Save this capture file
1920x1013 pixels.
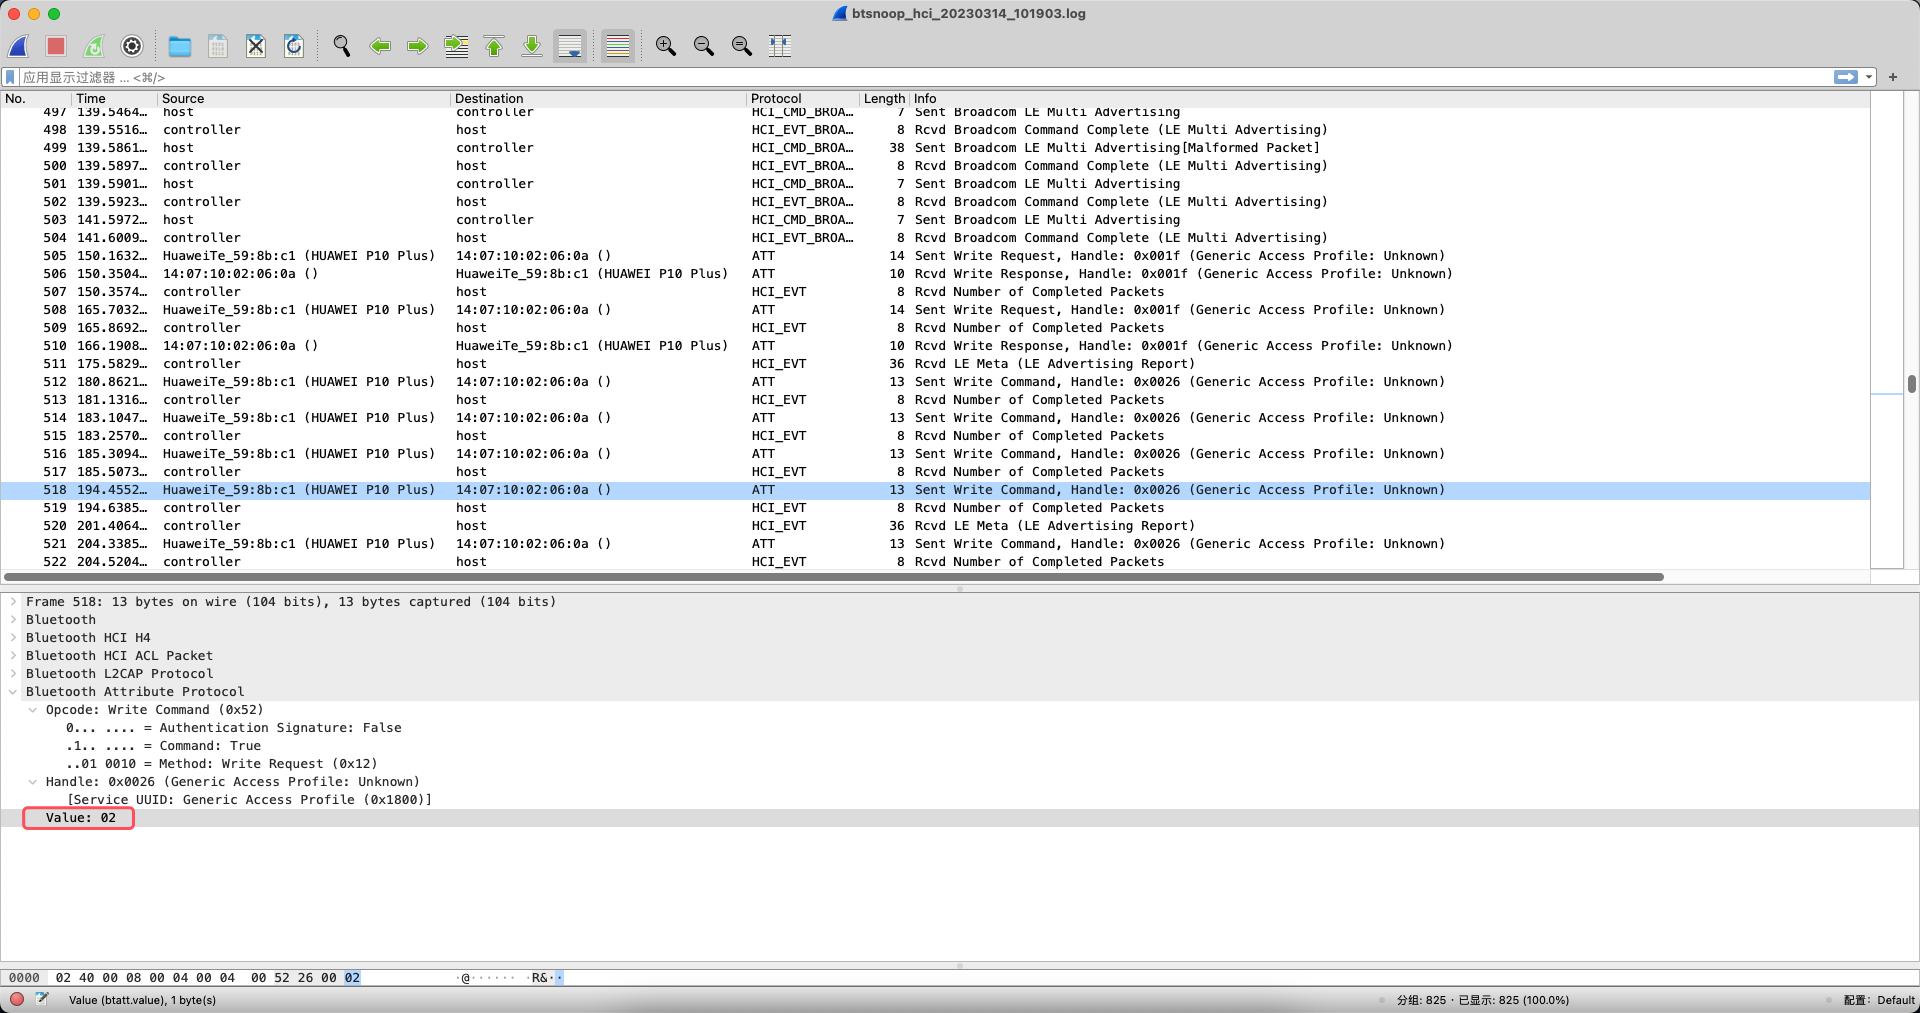pyautogui.click(x=218, y=46)
